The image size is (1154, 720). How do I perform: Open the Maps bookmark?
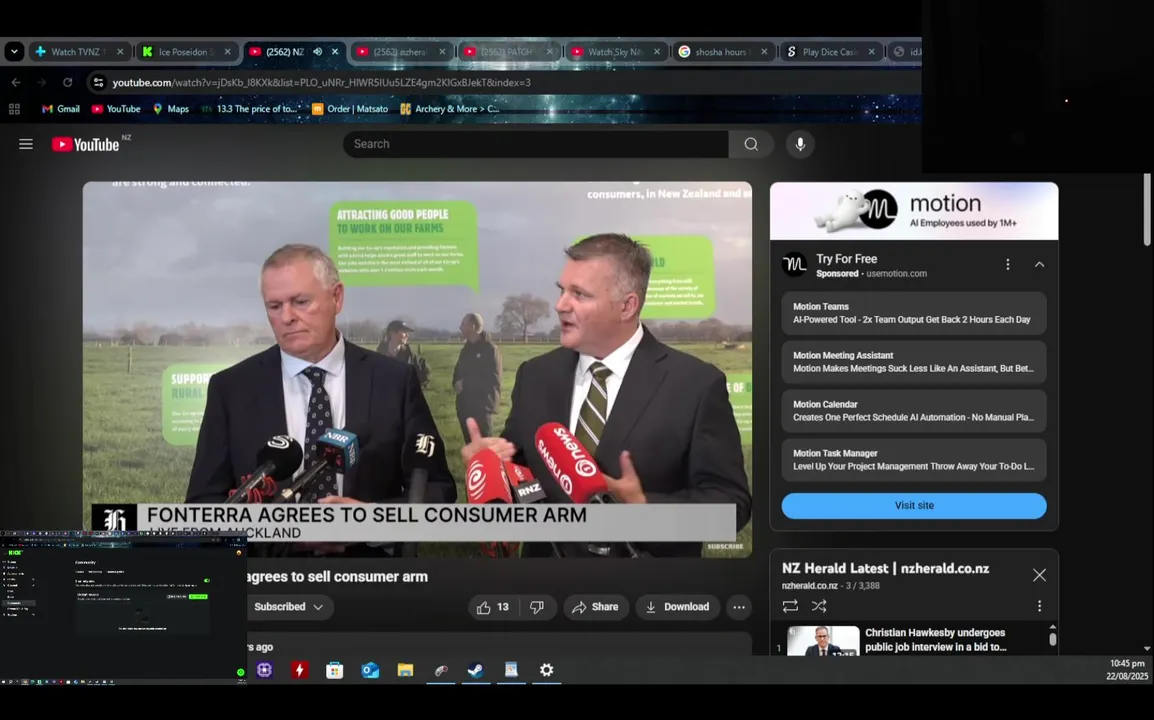tap(171, 109)
